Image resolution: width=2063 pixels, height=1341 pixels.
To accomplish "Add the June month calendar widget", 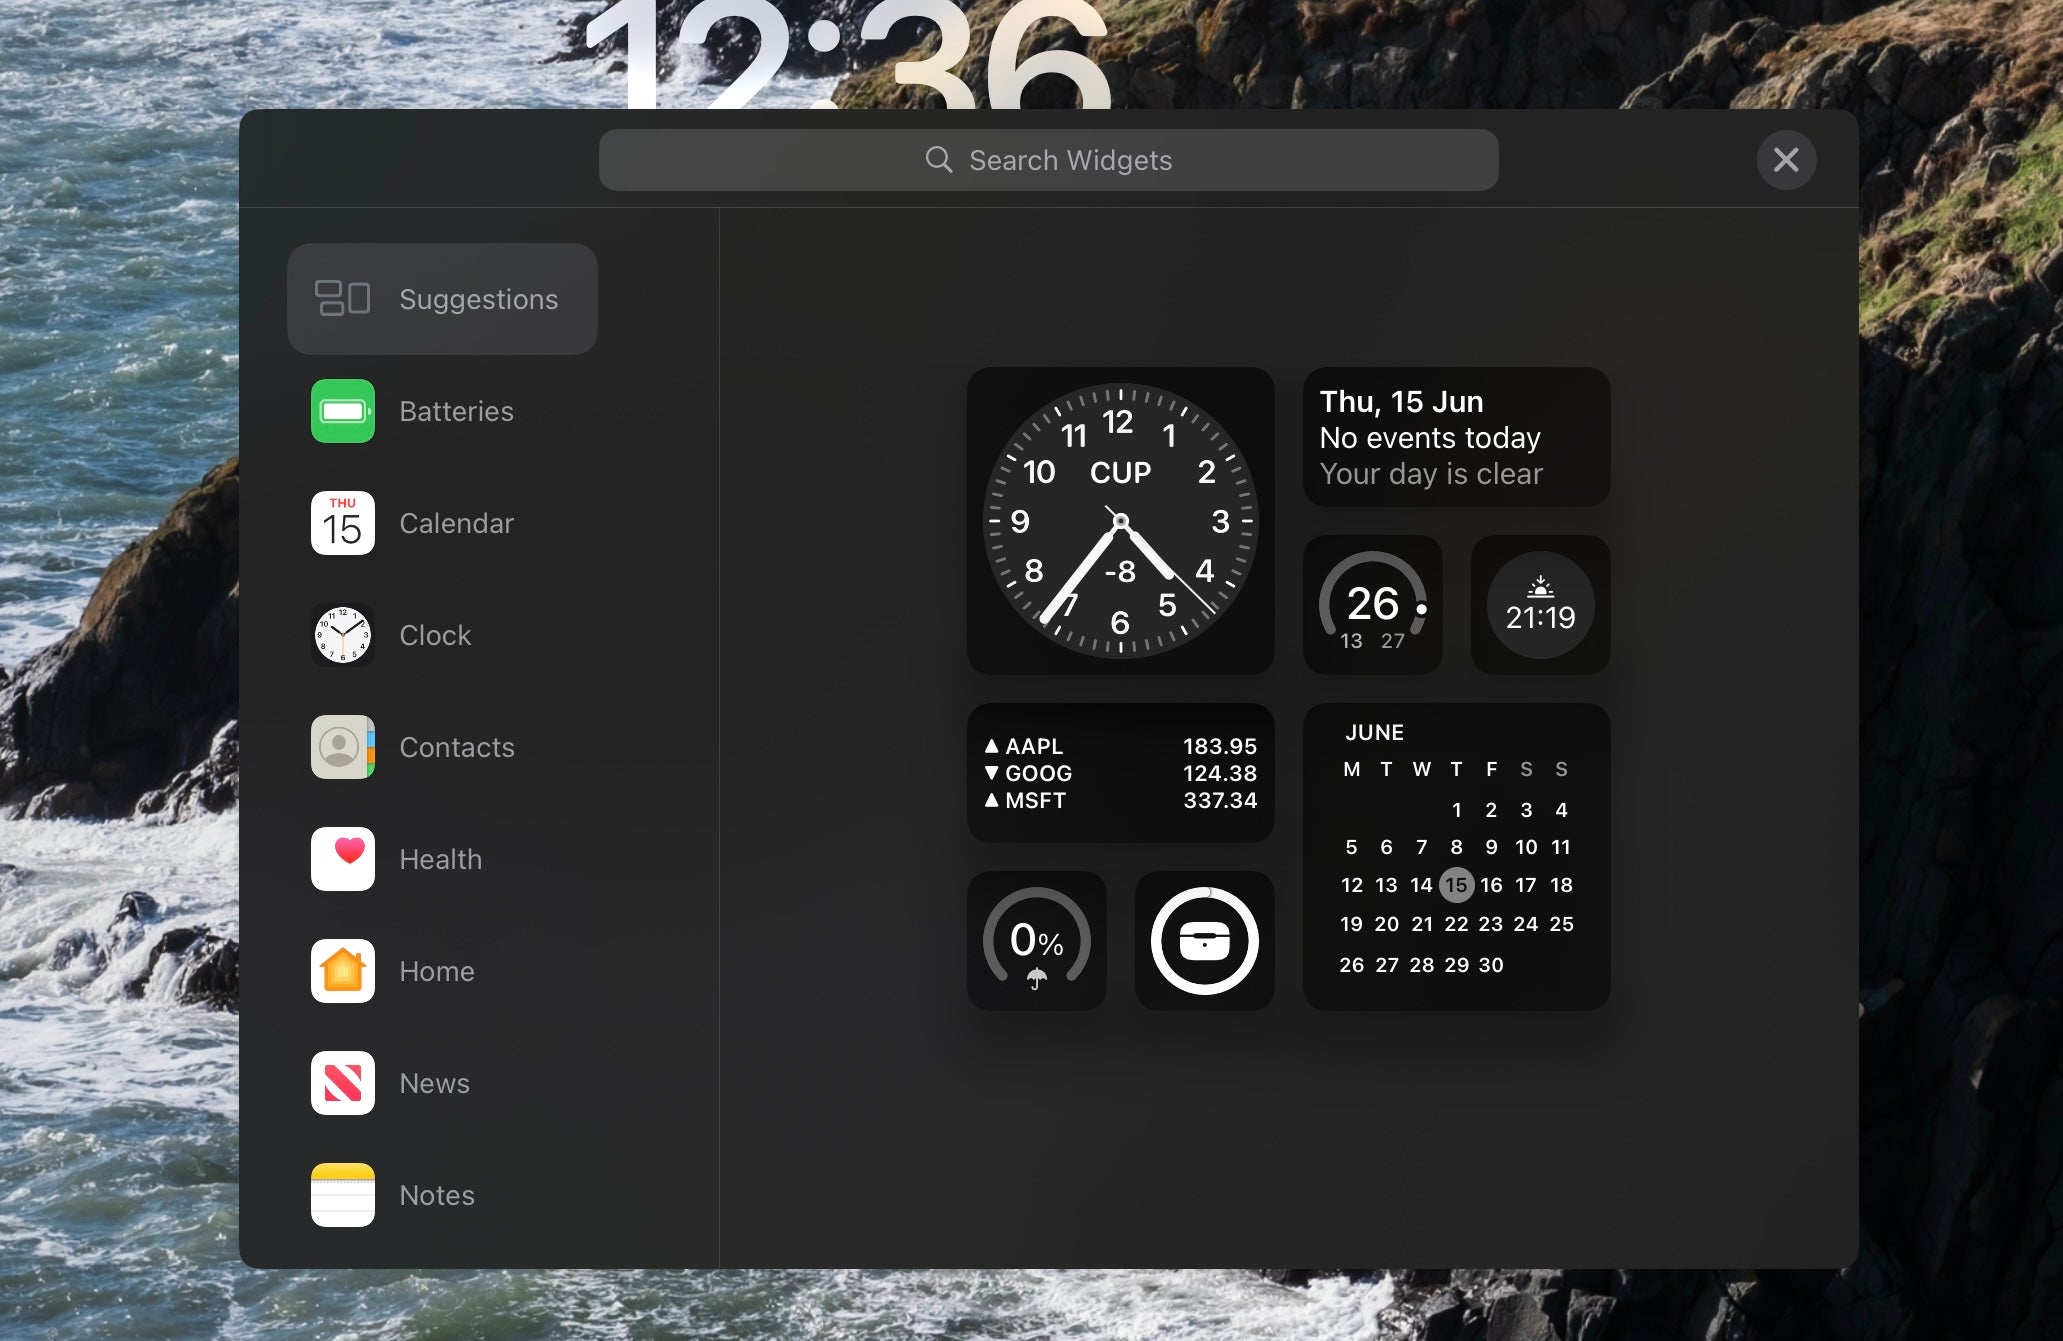I will (1457, 857).
